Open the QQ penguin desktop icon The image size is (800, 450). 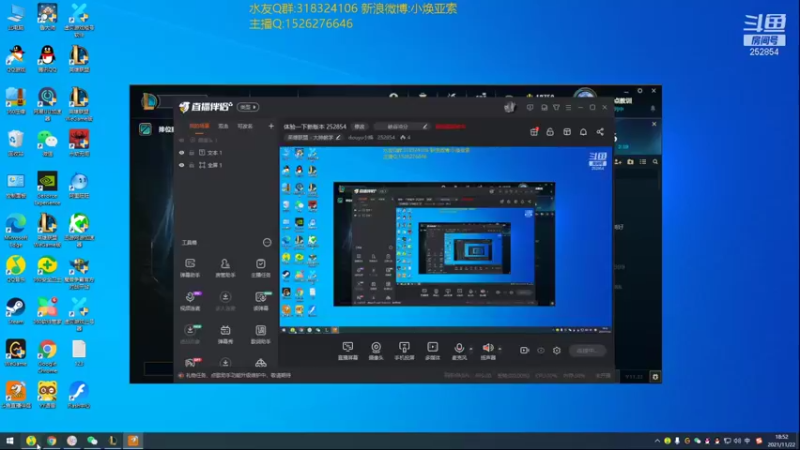(x=47, y=58)
